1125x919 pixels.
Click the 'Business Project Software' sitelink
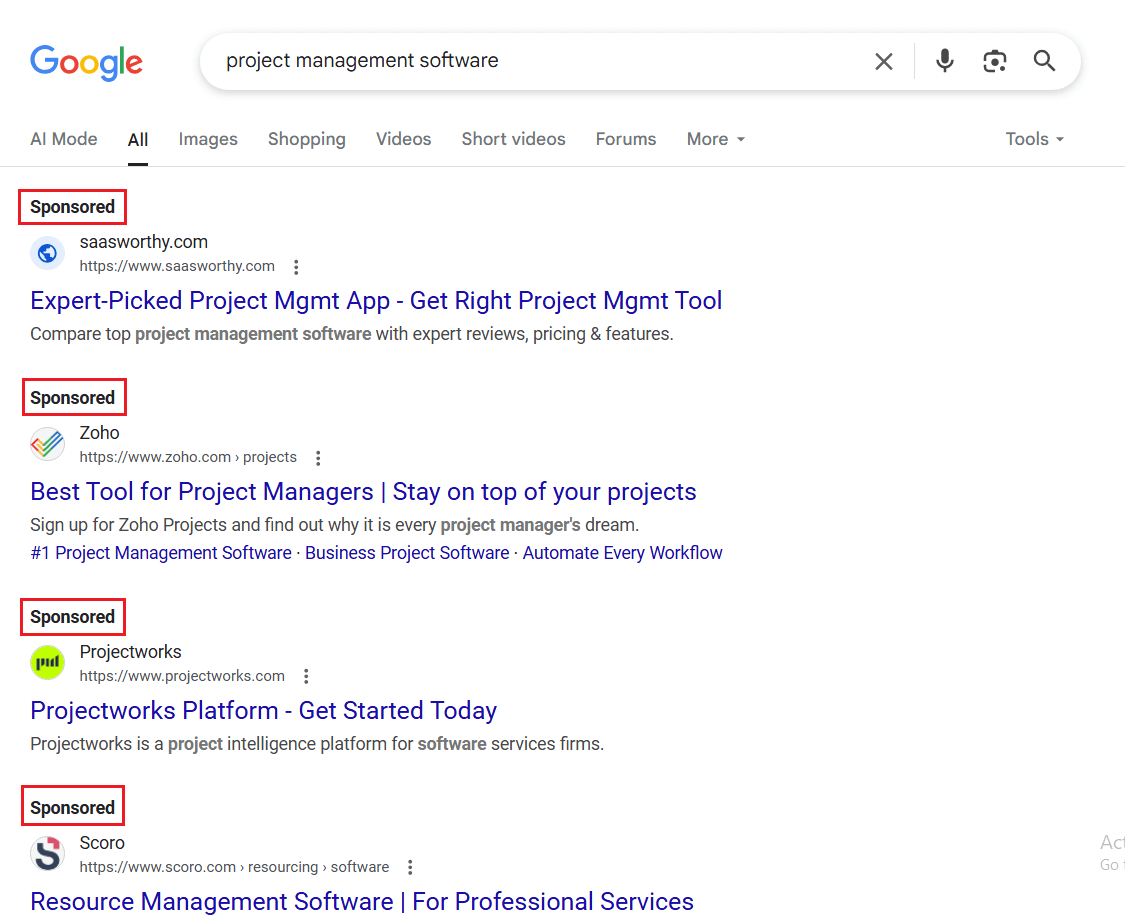coord(407,553)
